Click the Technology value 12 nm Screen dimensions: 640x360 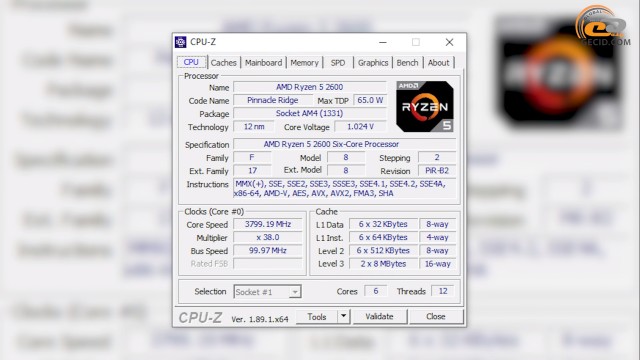pos(253,127)
